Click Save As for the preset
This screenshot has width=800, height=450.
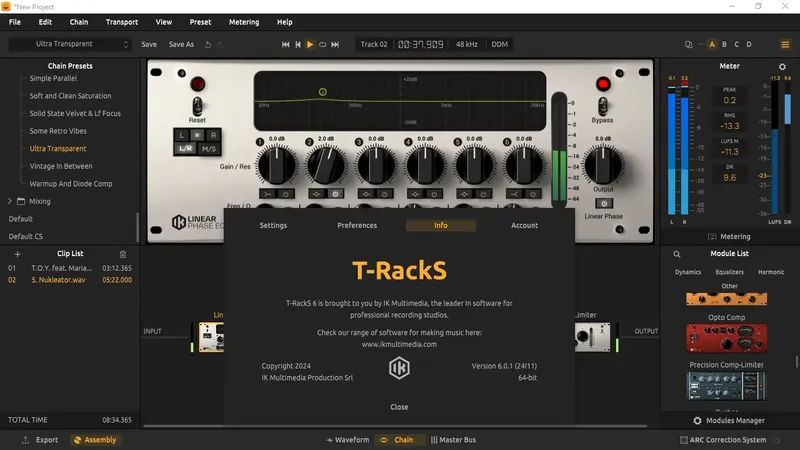click(x=181, y=44)
